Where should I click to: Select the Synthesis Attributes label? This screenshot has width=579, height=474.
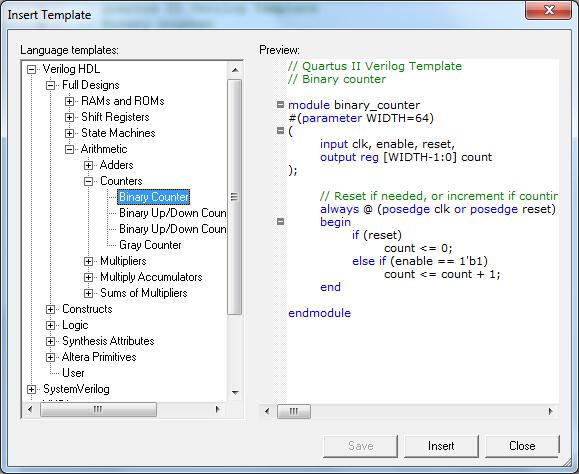pos(108,341)
